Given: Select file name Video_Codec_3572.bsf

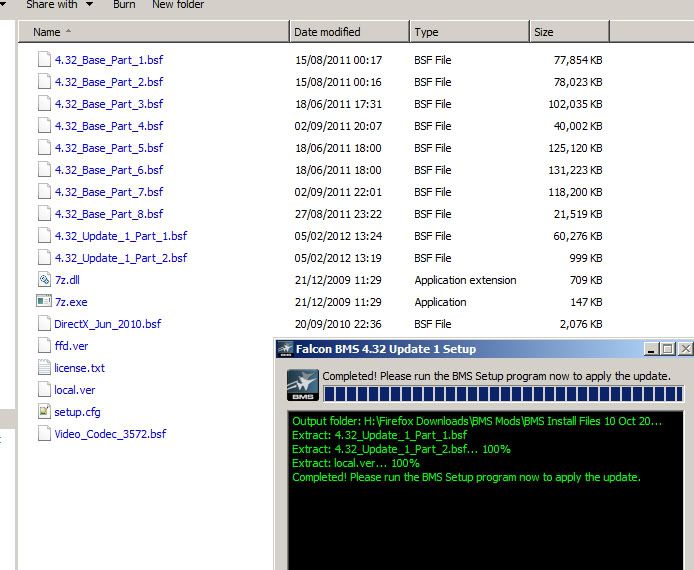Looking at the screenshot, I should (x=110, y=434).
